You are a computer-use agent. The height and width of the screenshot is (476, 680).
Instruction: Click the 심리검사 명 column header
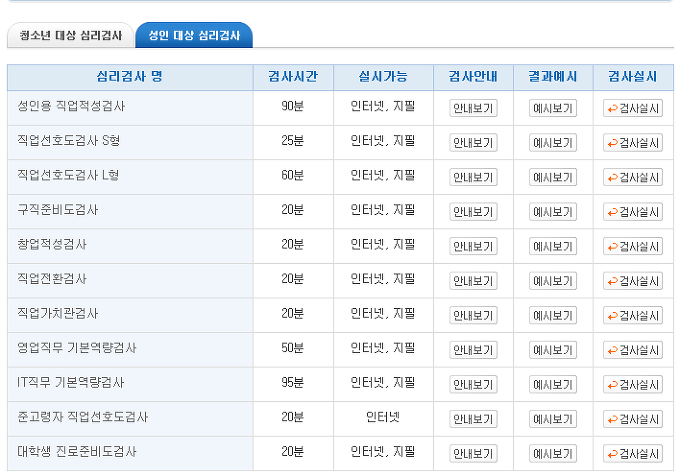[130, 77]
